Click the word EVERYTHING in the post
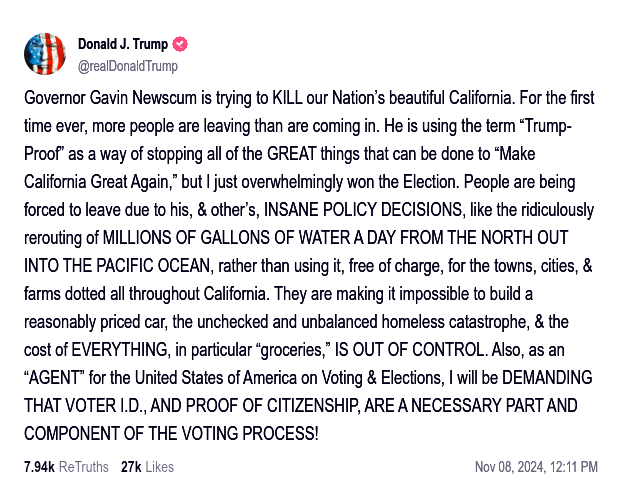Image resolution: width=619 pixels, height=497 pixels. (x=120, y=350)
